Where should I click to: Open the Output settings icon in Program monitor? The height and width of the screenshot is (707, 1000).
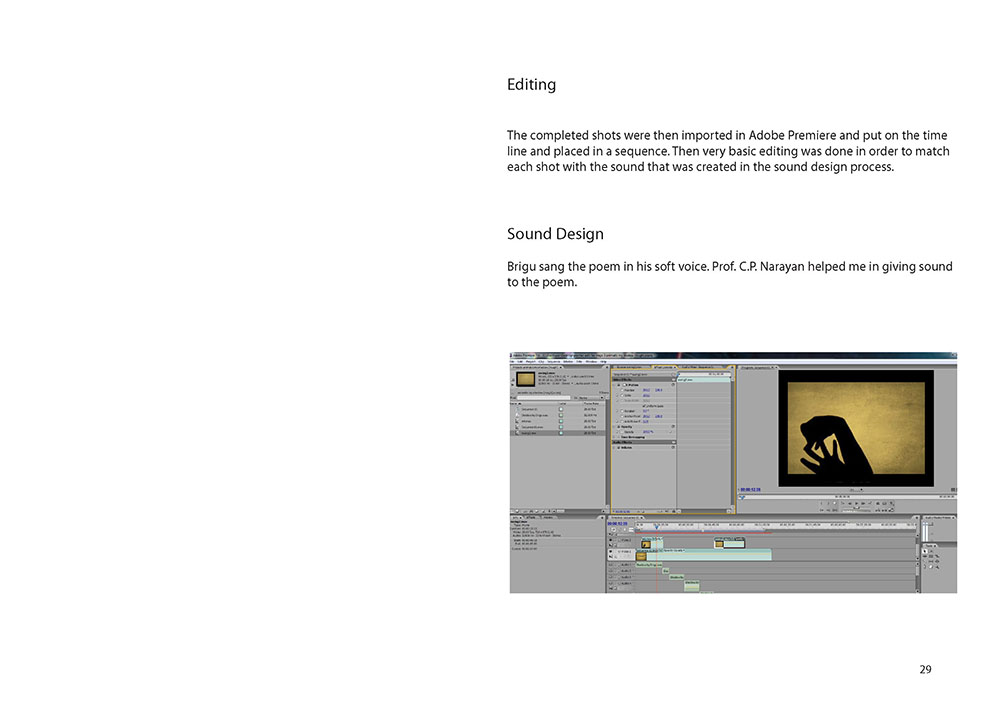(x=891, y=504)
